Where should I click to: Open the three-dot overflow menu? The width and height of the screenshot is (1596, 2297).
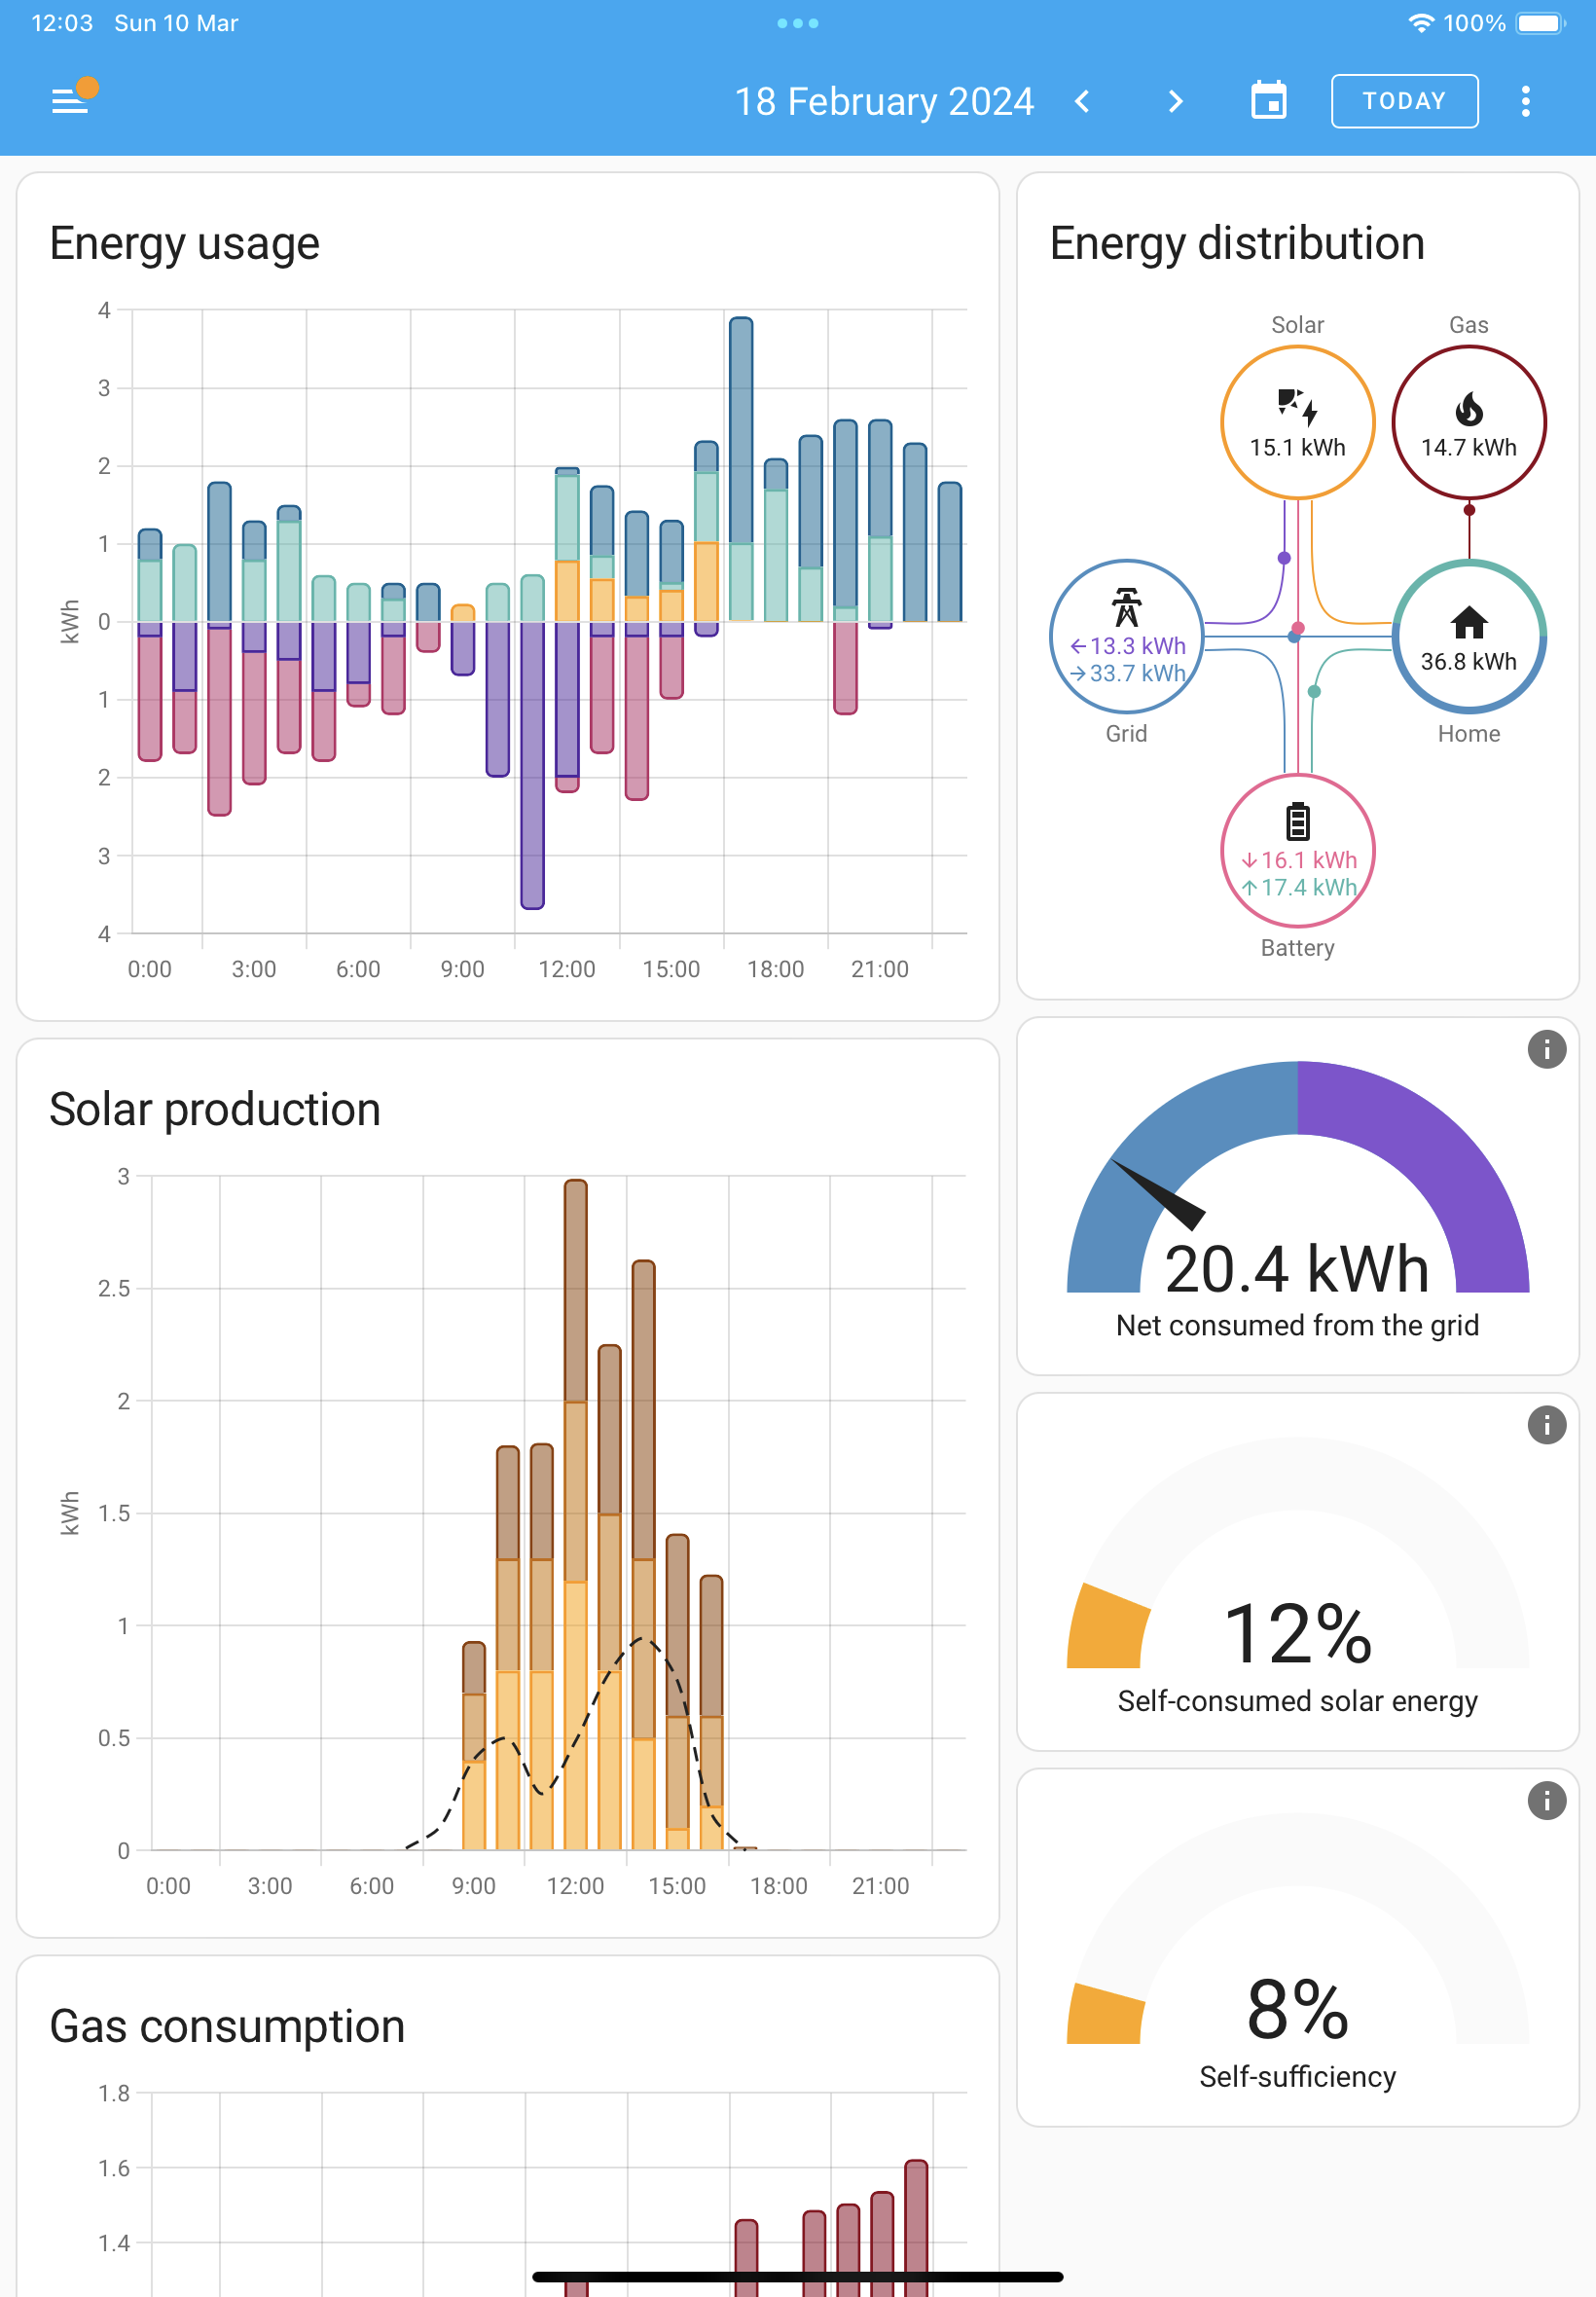click(1525, 101)
